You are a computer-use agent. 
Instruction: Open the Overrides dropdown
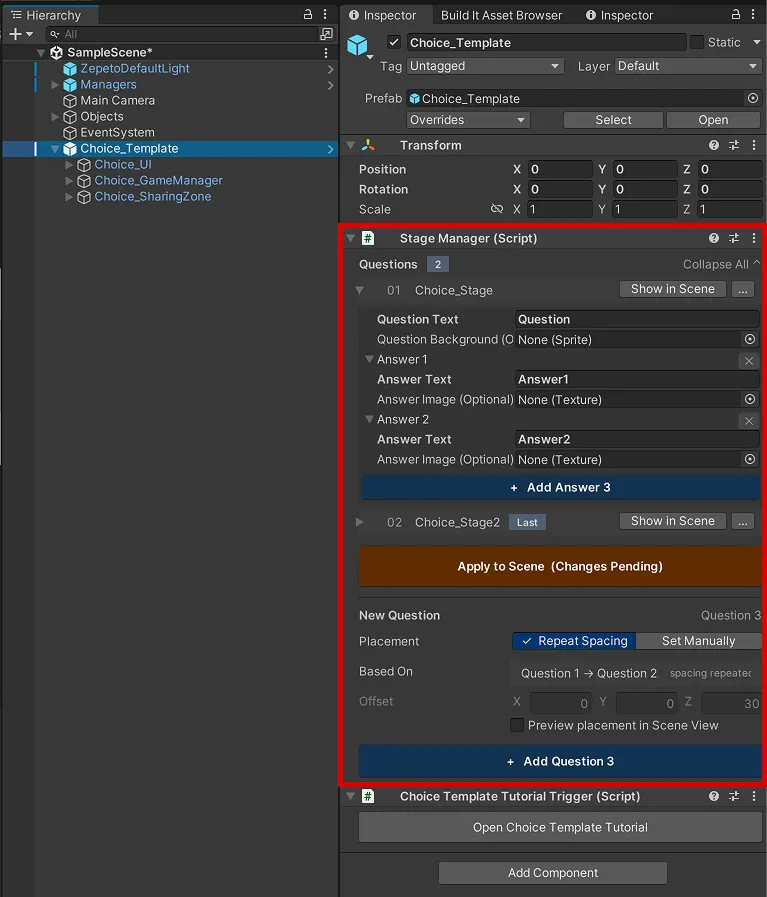click(468, 120)
